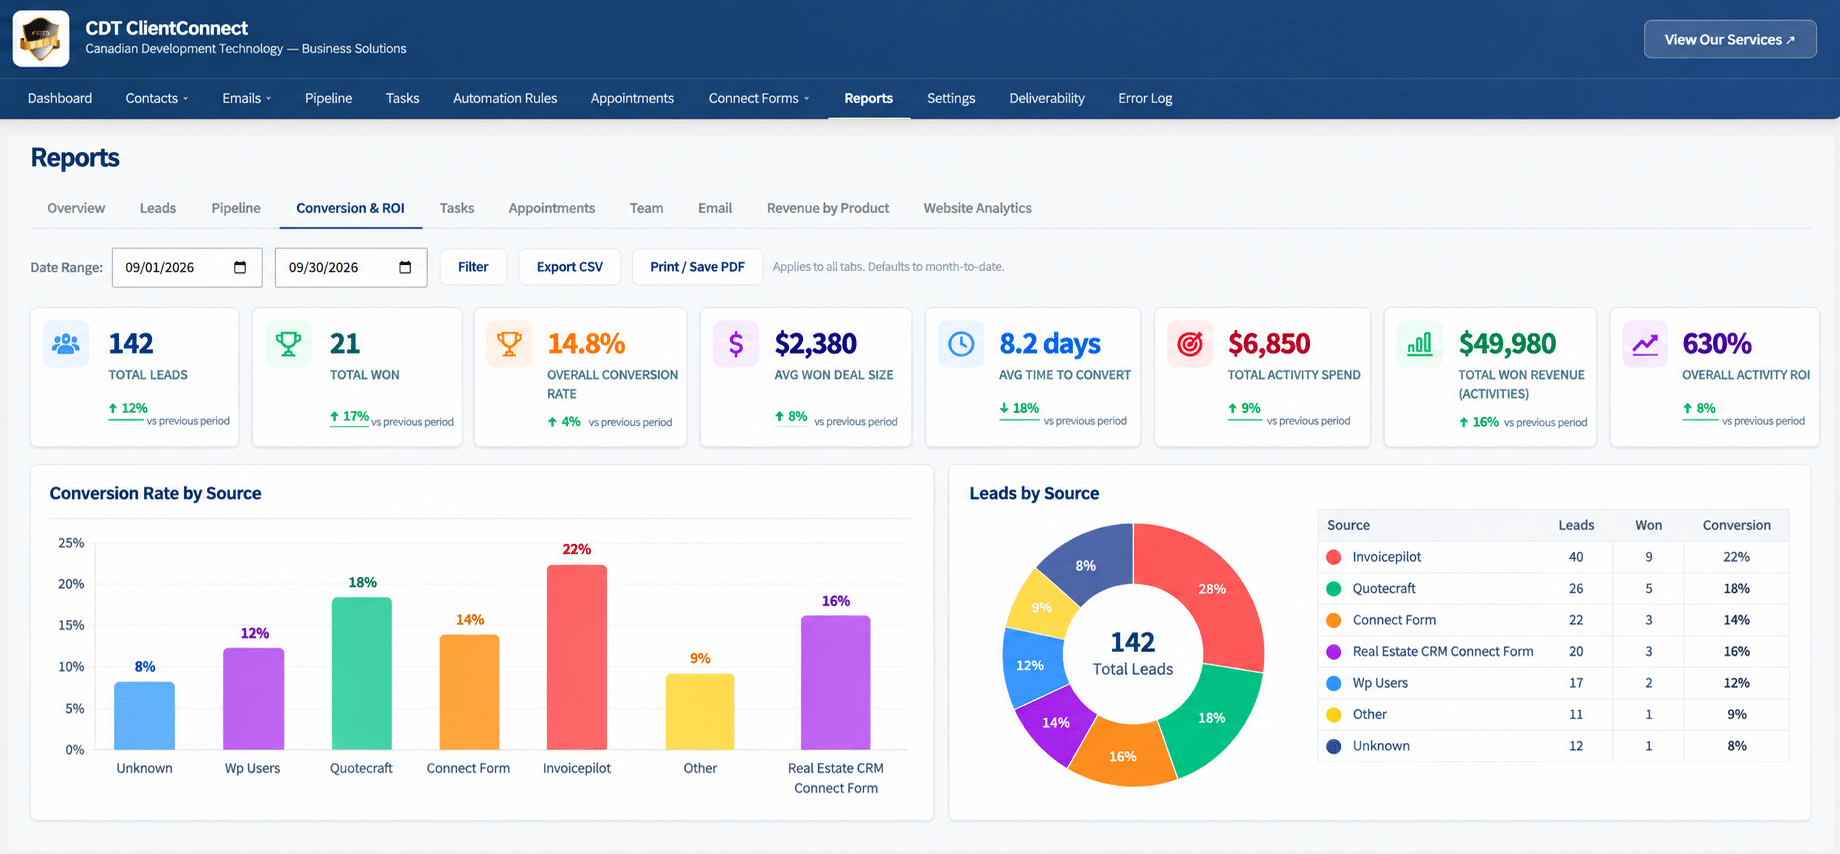
Task: Click Export CSV button
Action: 570,267
